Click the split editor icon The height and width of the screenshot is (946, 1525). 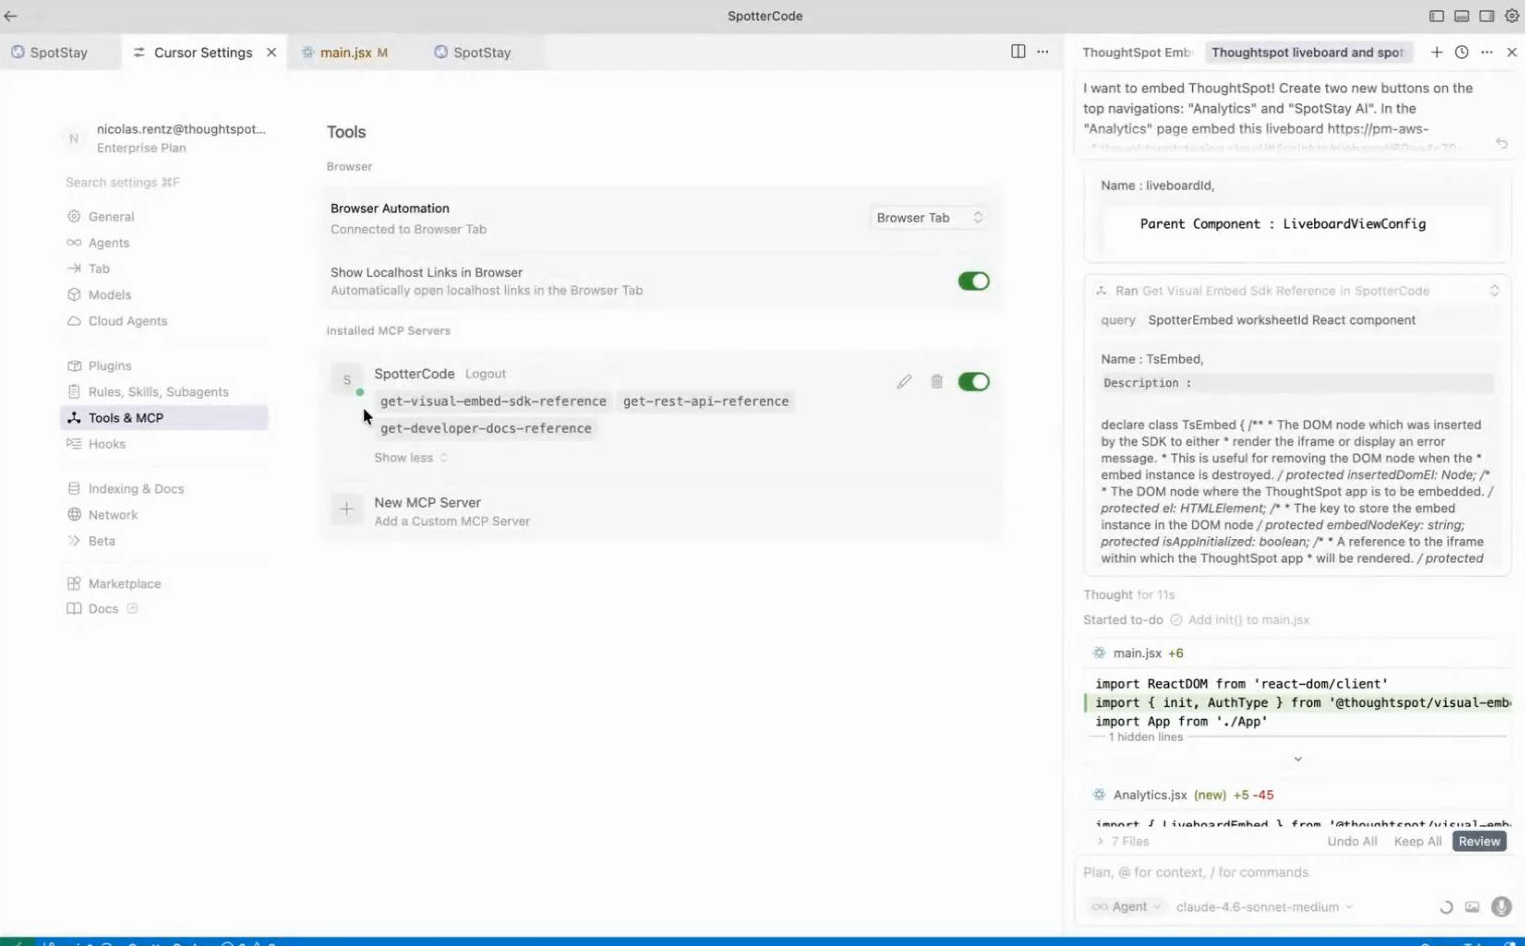point(1018,52)
